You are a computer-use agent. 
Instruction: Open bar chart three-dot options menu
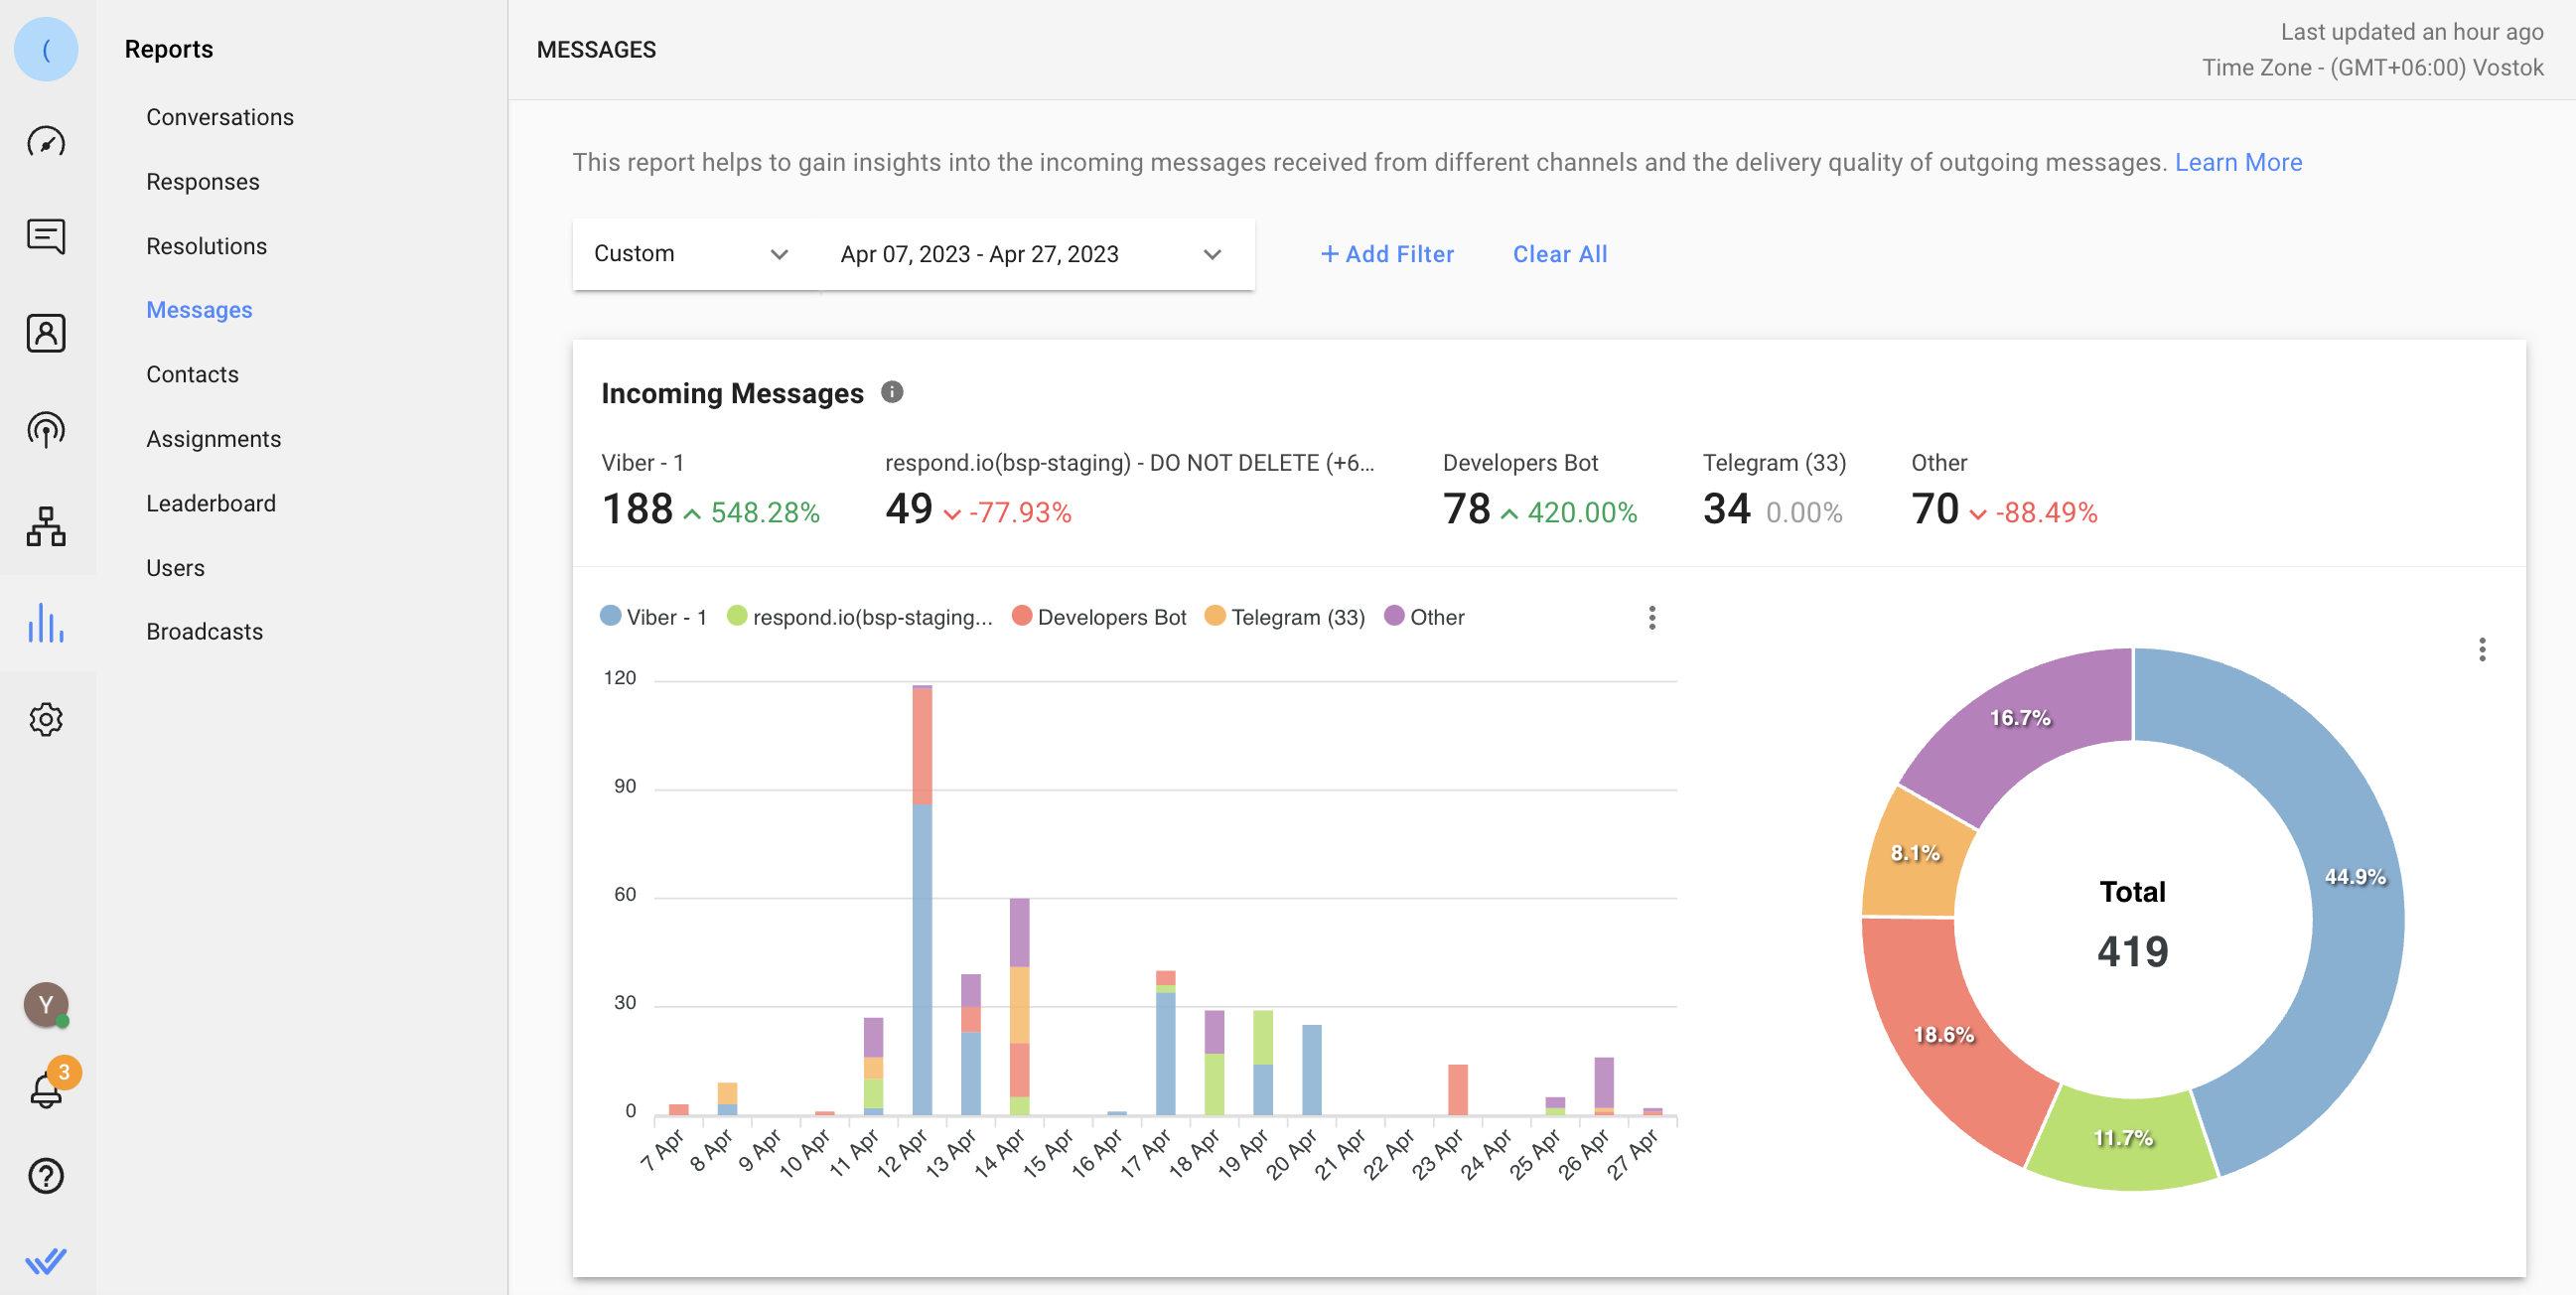pos(1652,618)
